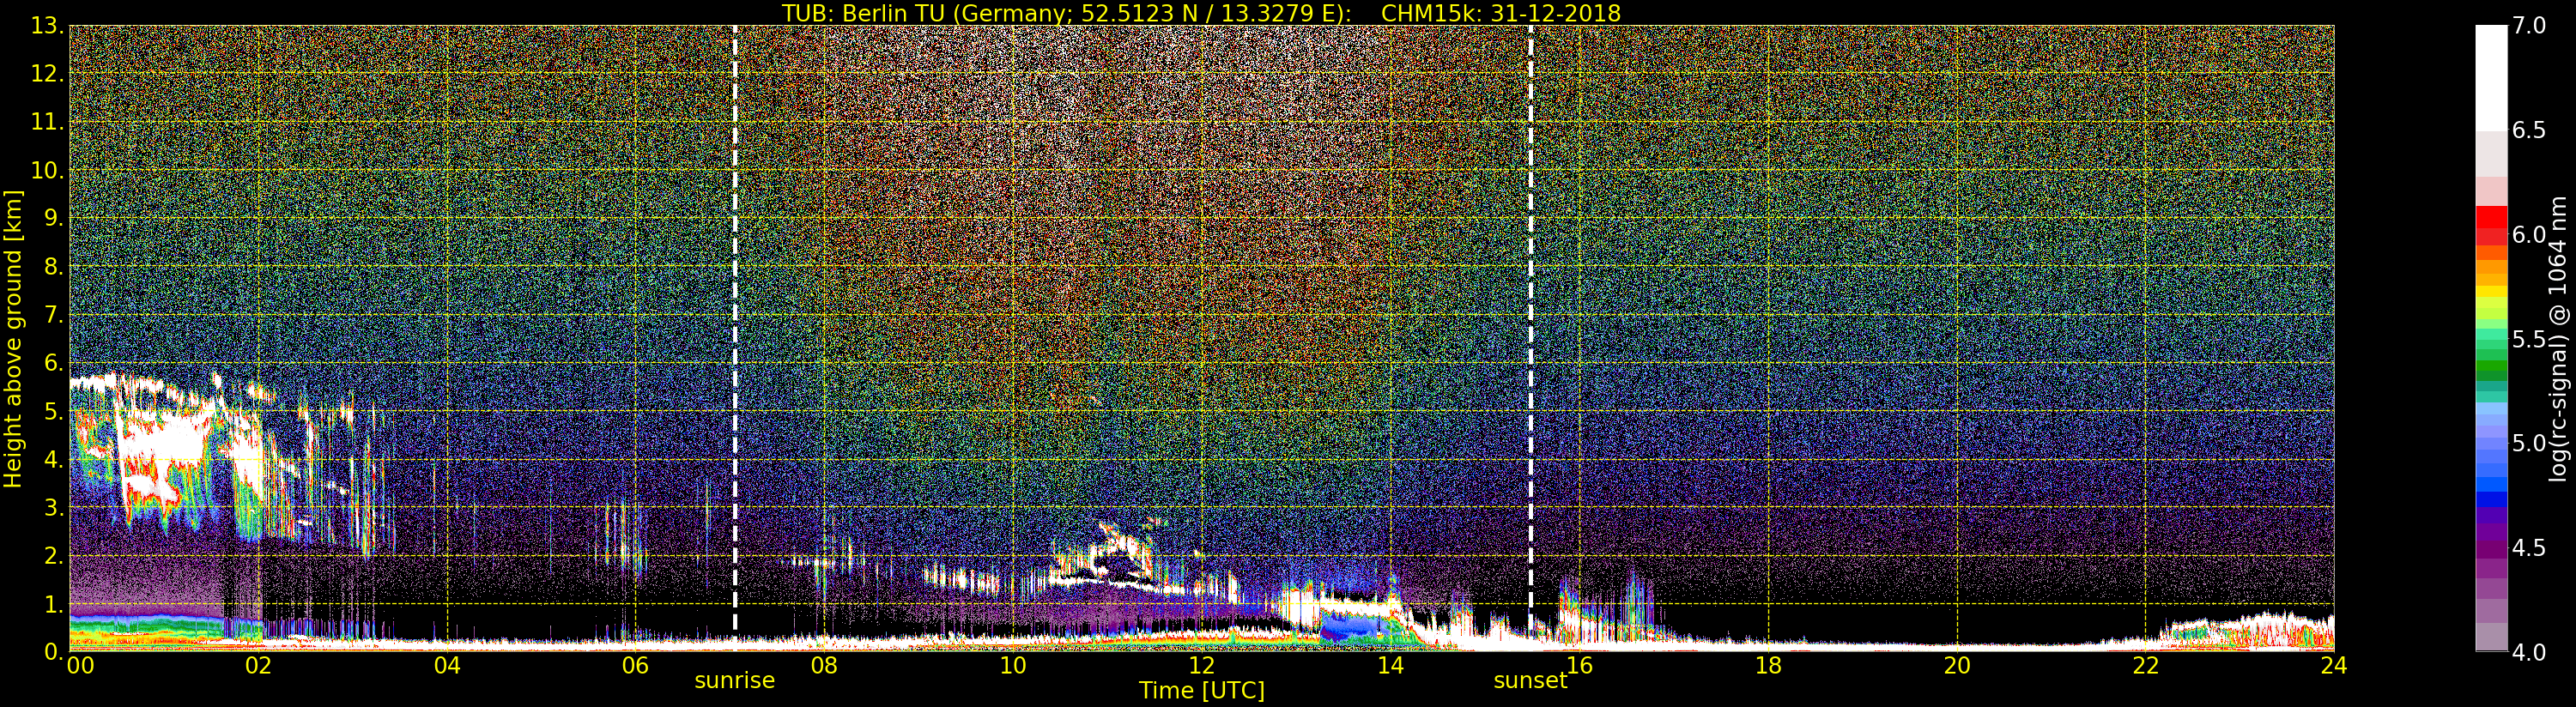
Task: Select the '04' time axis tick
Action: coord(447,664)
